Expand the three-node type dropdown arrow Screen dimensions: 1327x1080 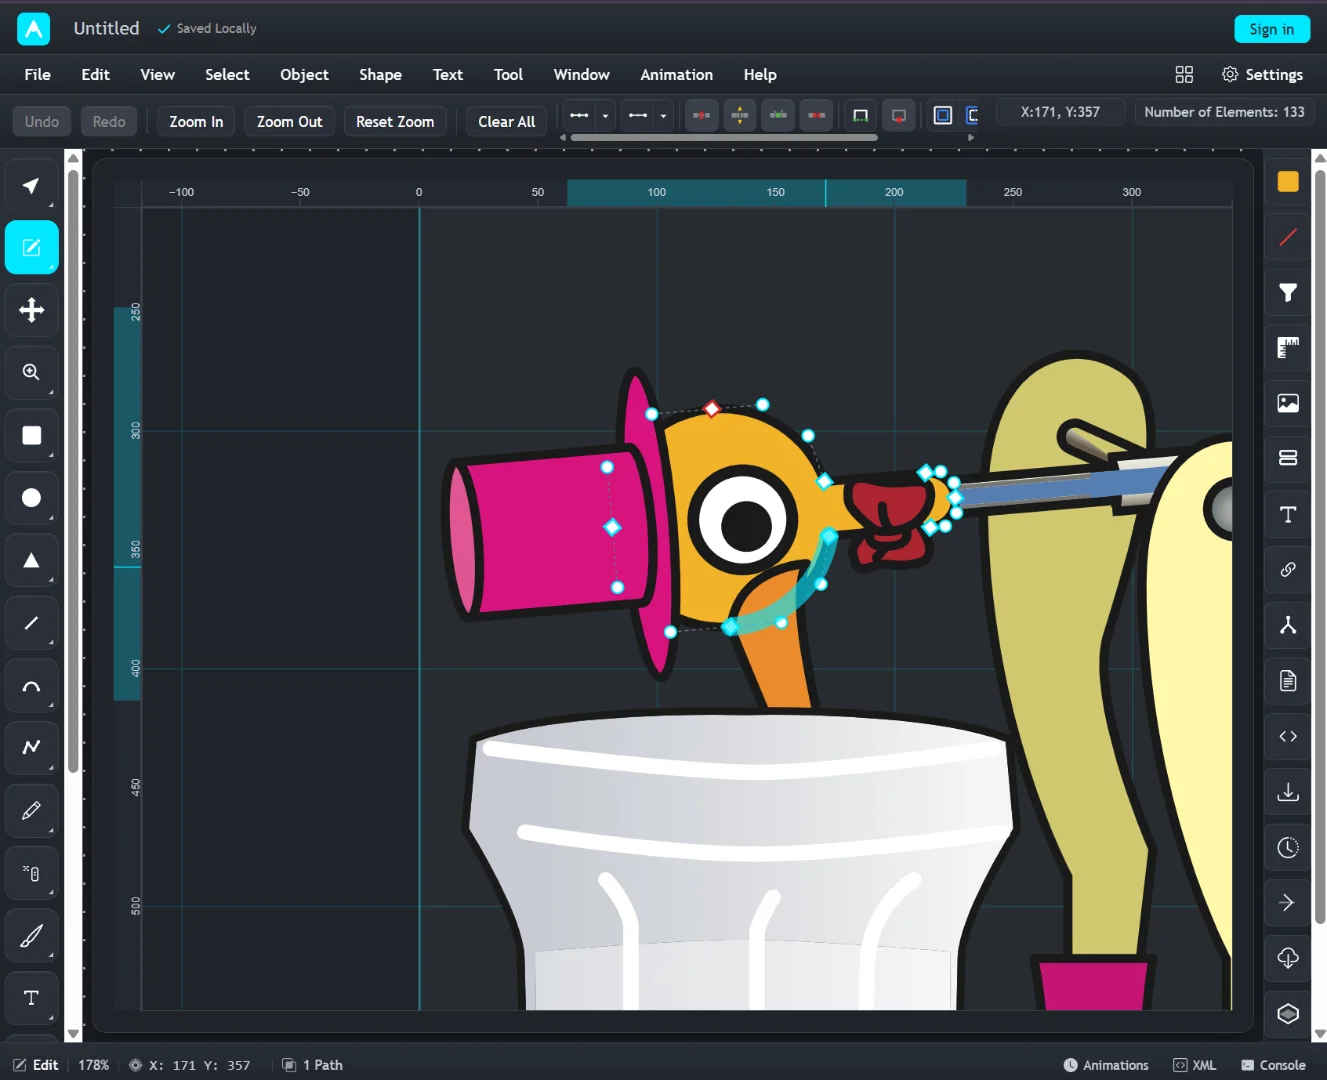(x=605, y=116)
